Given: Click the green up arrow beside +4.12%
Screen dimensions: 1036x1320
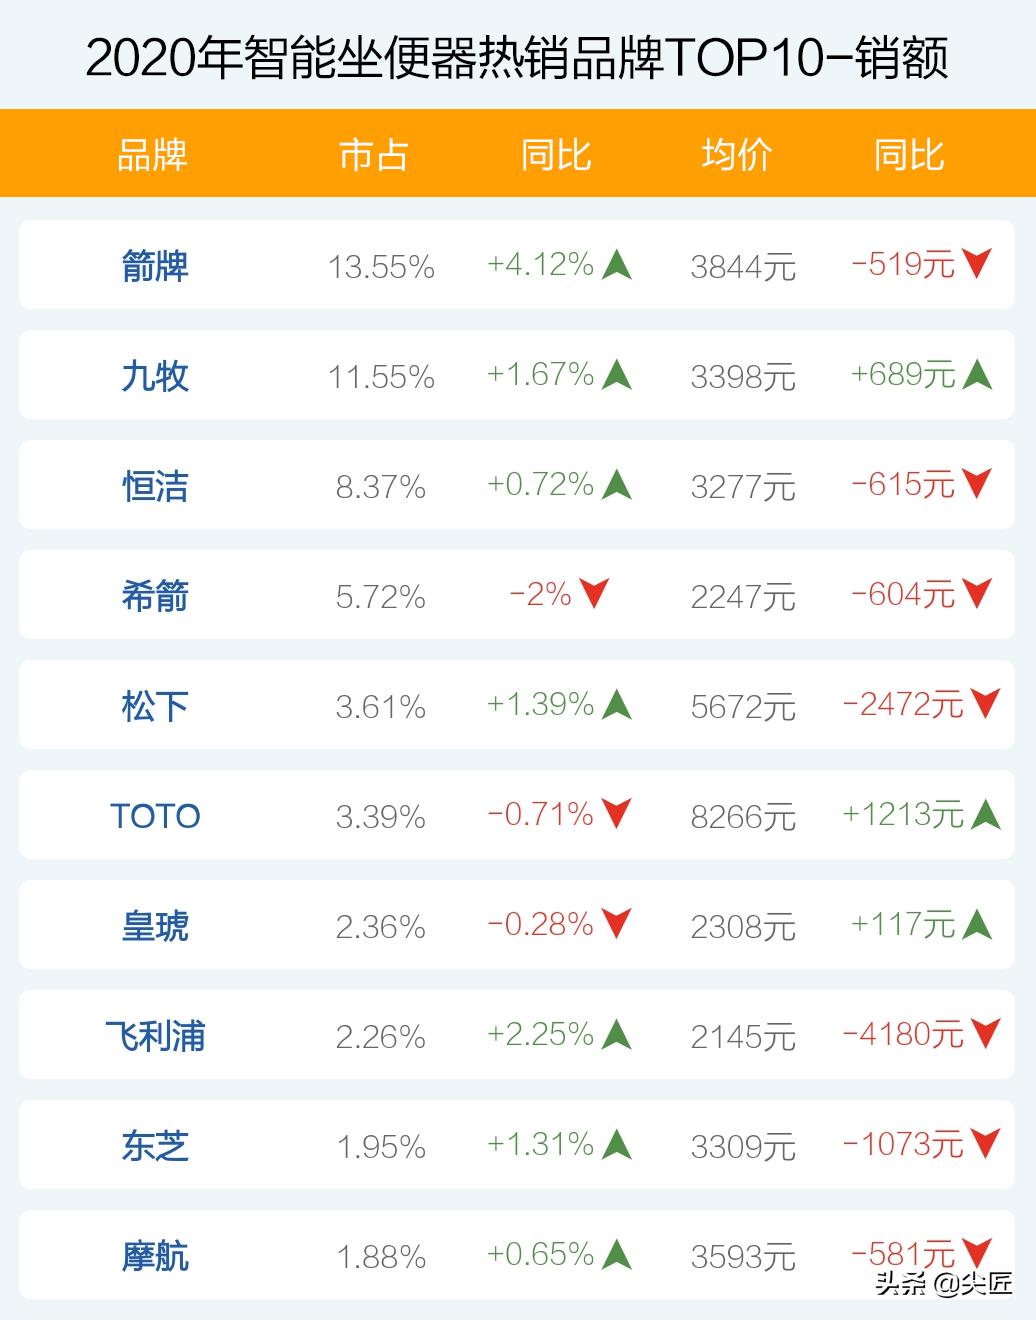Looking at the screenshot, I should 617,264.
